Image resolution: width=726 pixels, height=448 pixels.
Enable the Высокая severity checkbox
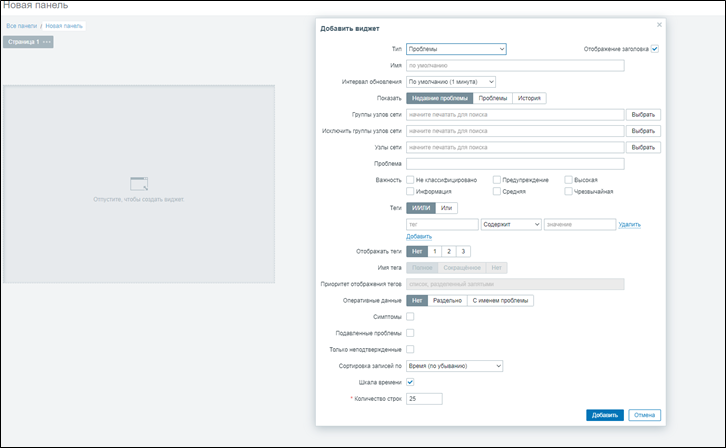click(568, 179)
